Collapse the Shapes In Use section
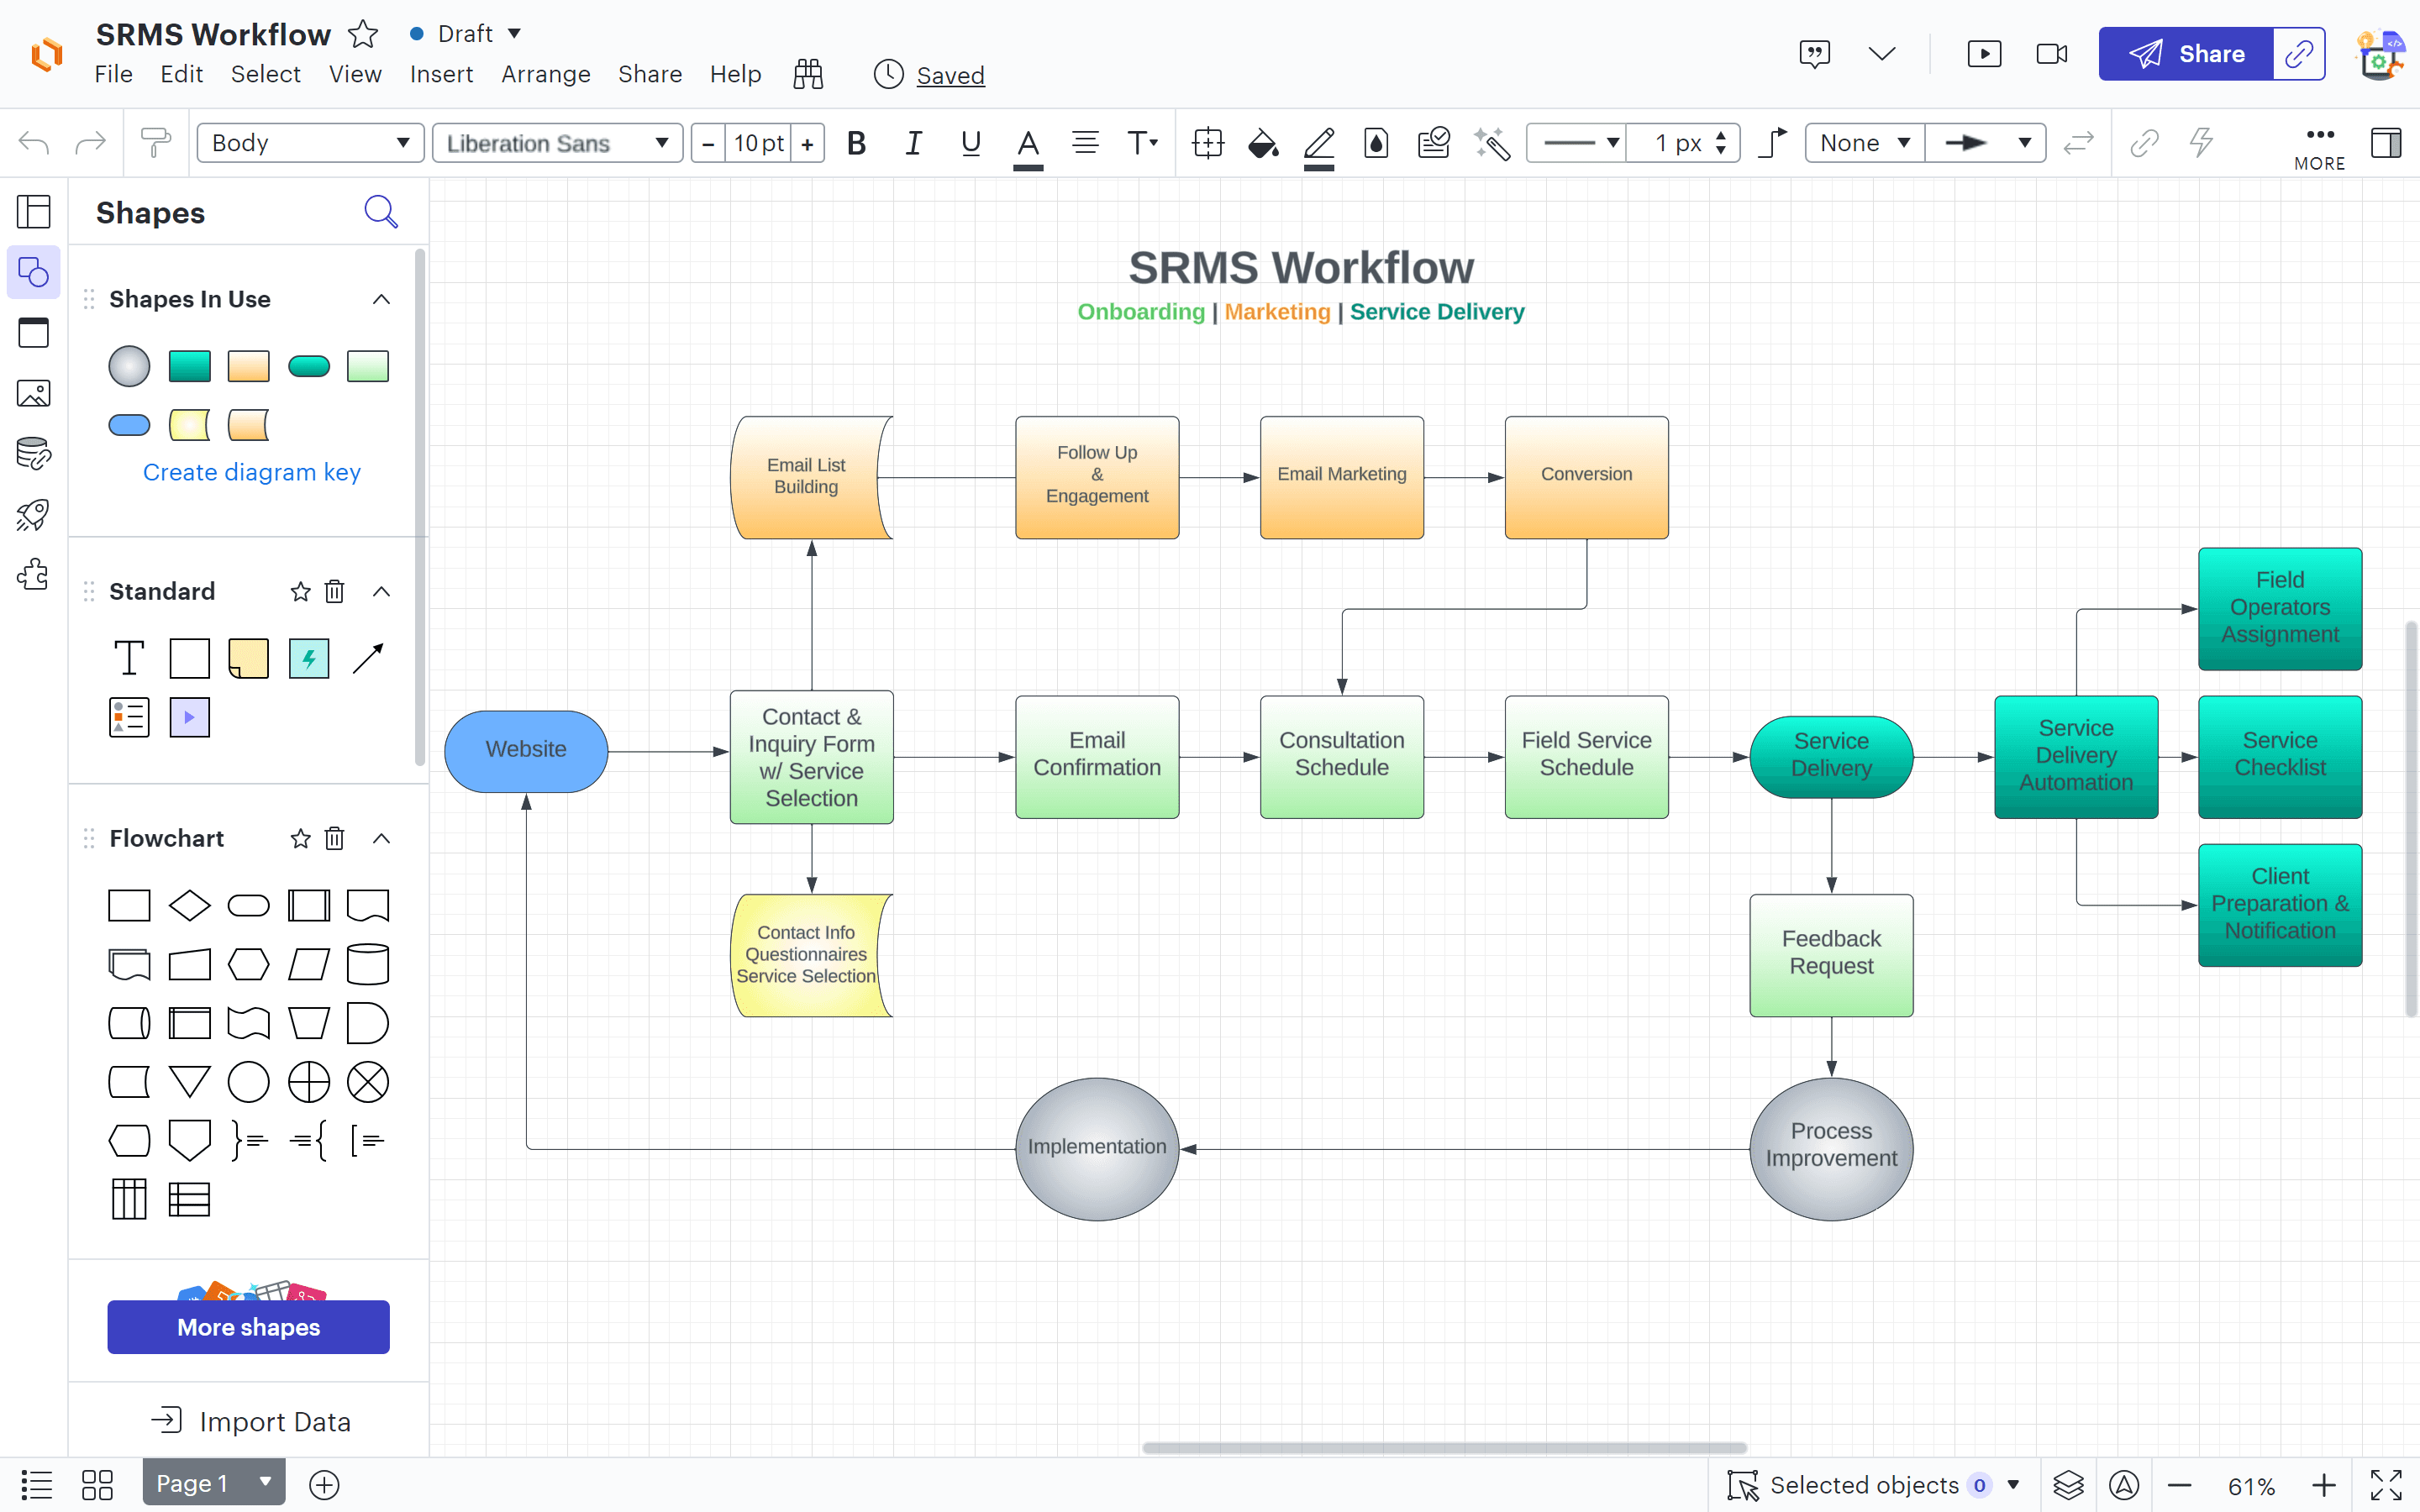 pyautogui.click(x=381, y=299)
